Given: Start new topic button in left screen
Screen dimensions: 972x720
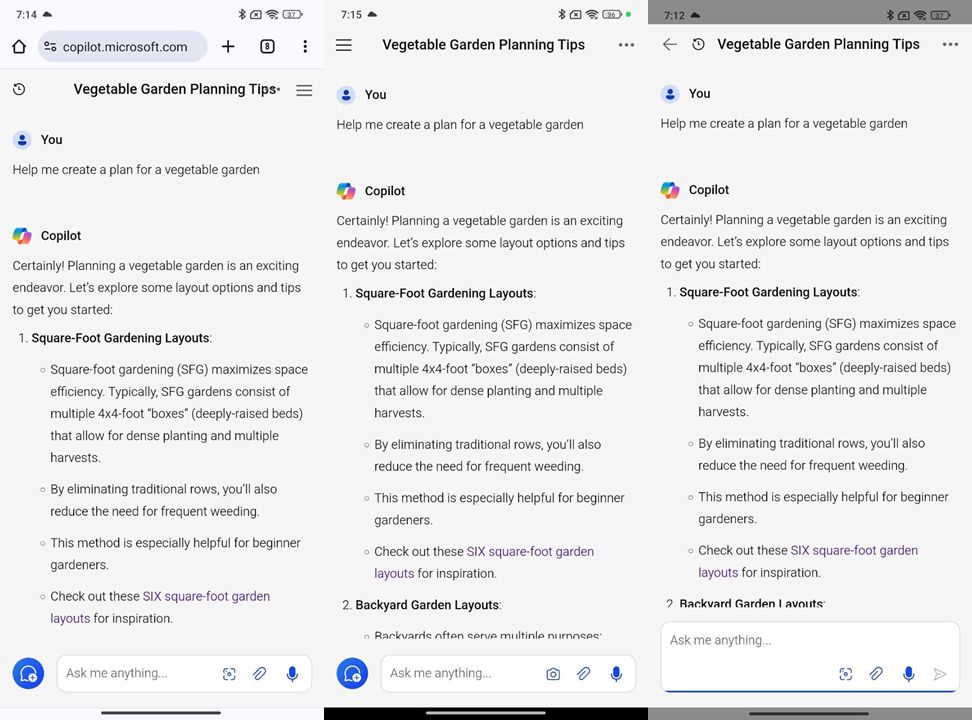Looking at the screenshot, I should point(29,673).
